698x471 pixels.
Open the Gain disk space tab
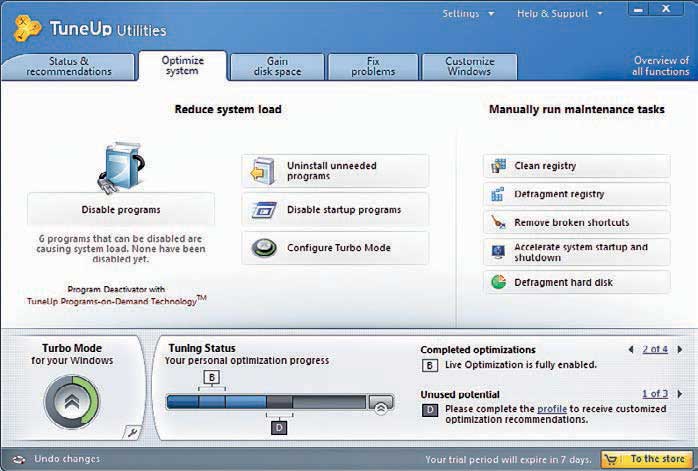tap(277, 66)
